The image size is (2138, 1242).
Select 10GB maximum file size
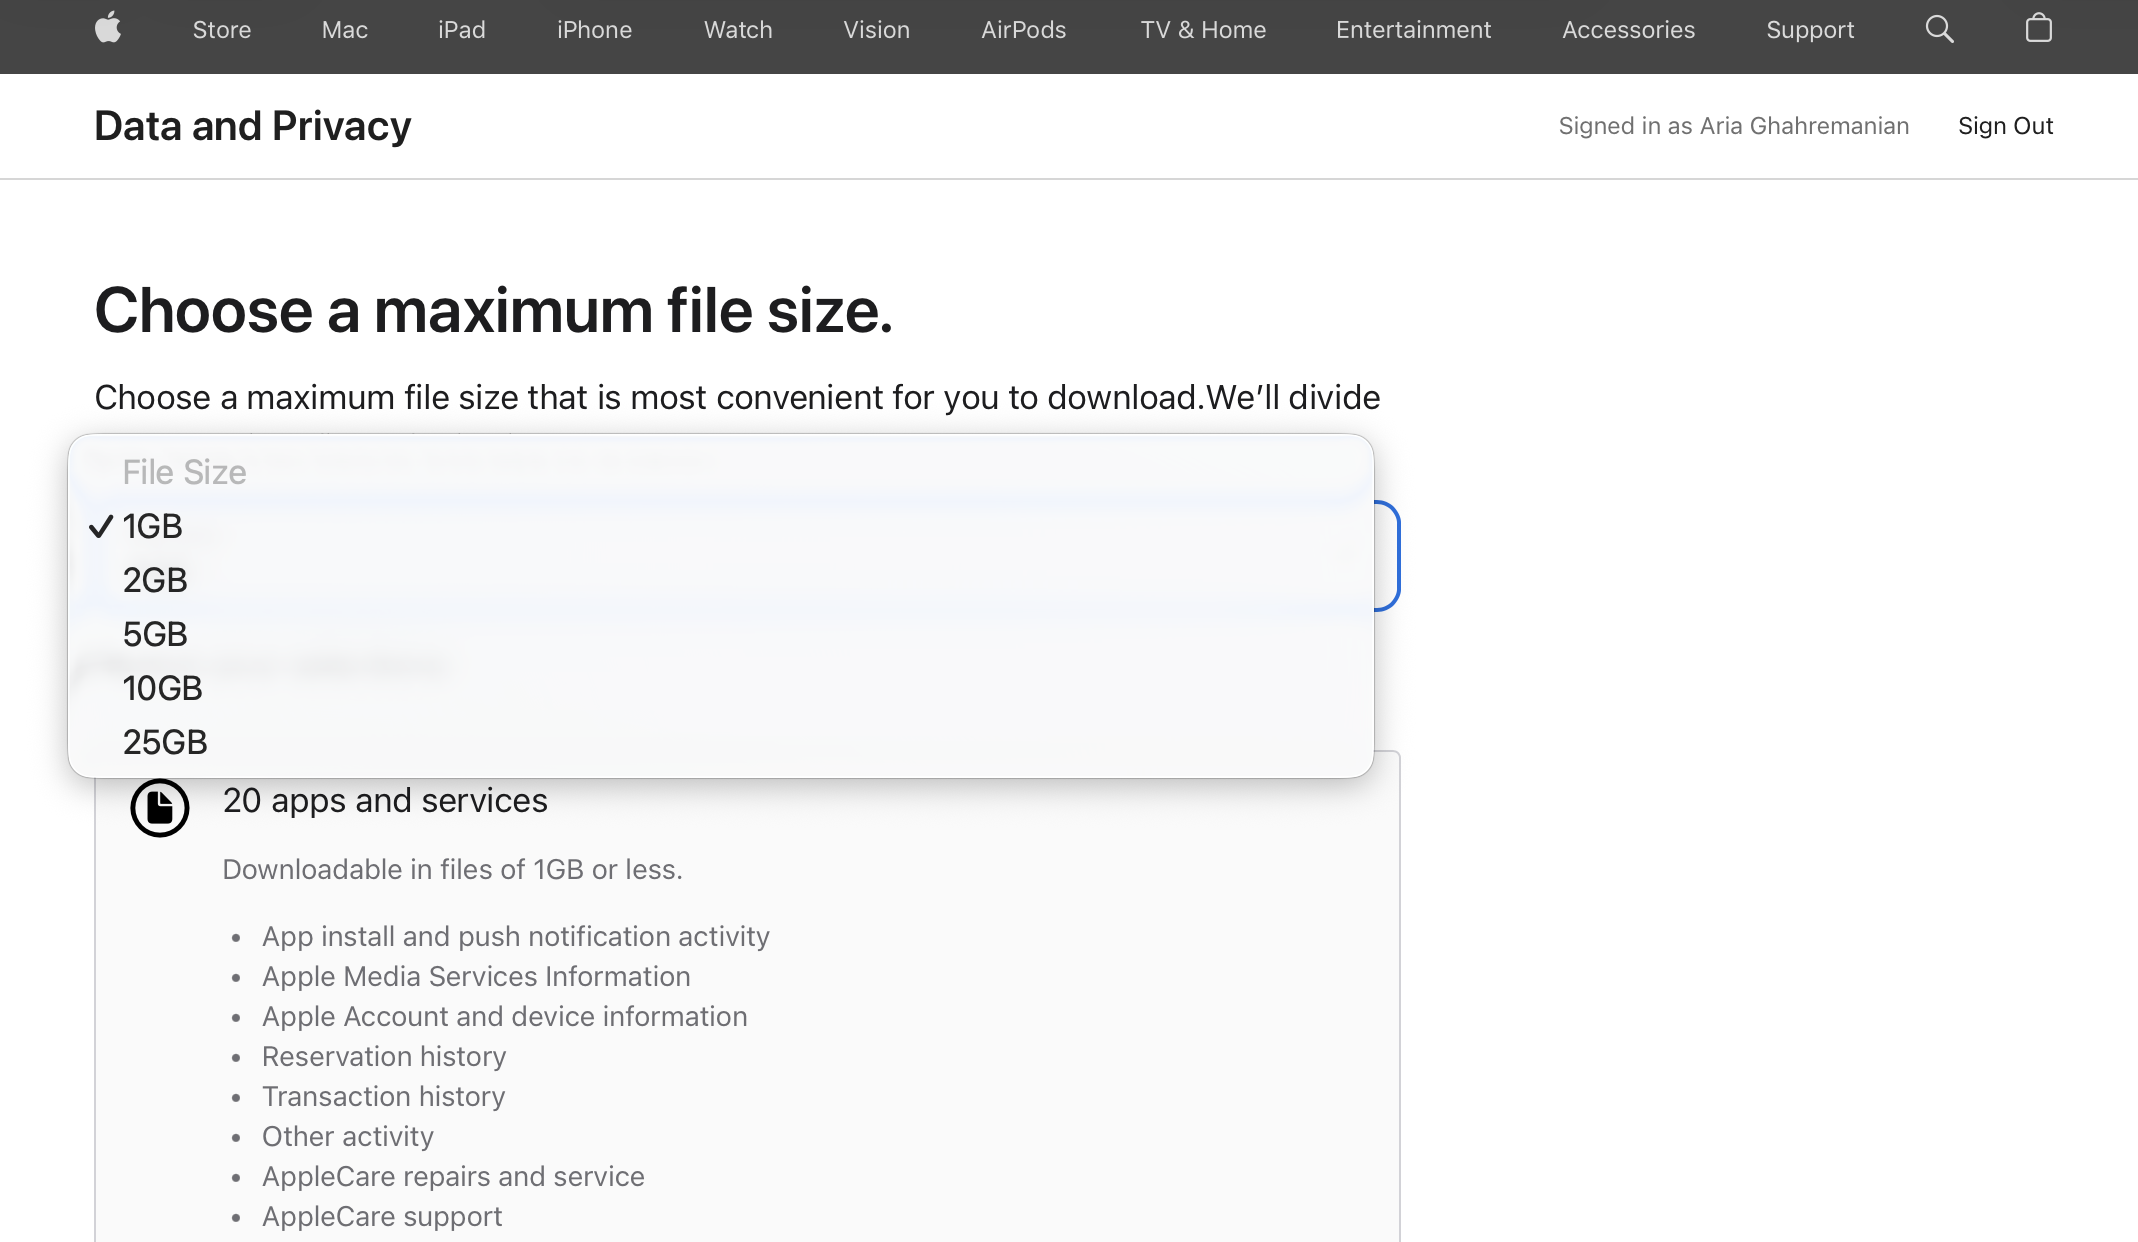click(162, 689)
